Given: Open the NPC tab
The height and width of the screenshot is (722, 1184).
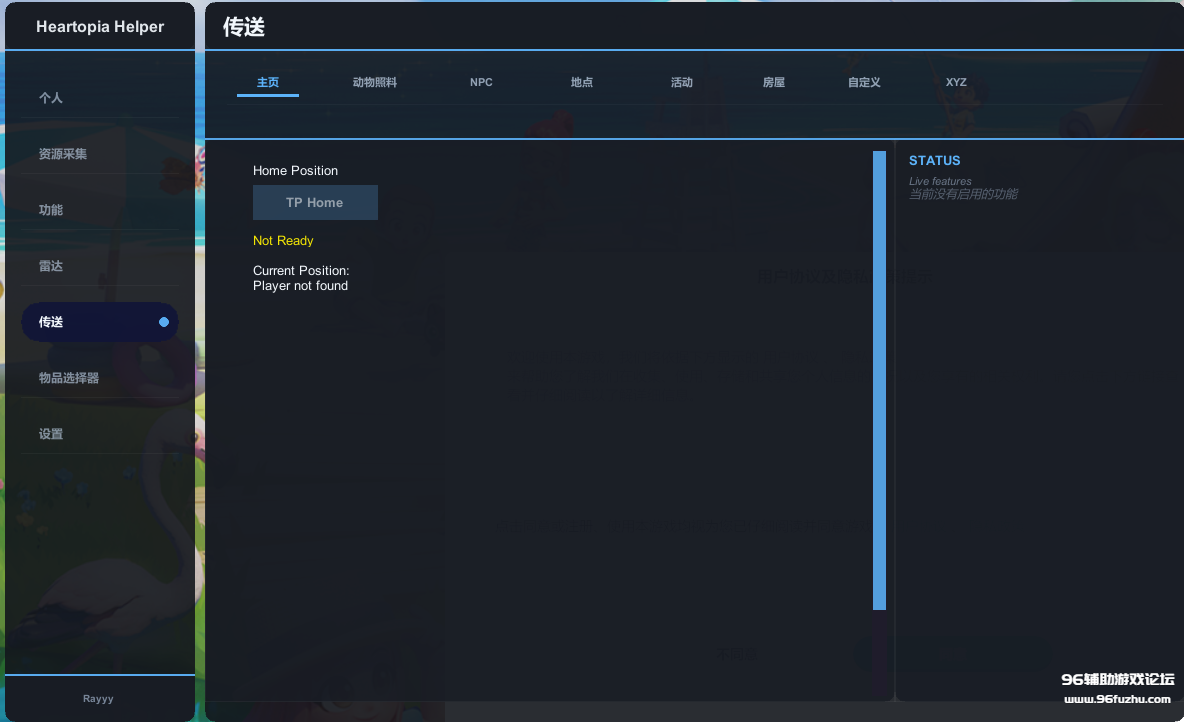Looking at the screenshot, I should pos(481,82).
